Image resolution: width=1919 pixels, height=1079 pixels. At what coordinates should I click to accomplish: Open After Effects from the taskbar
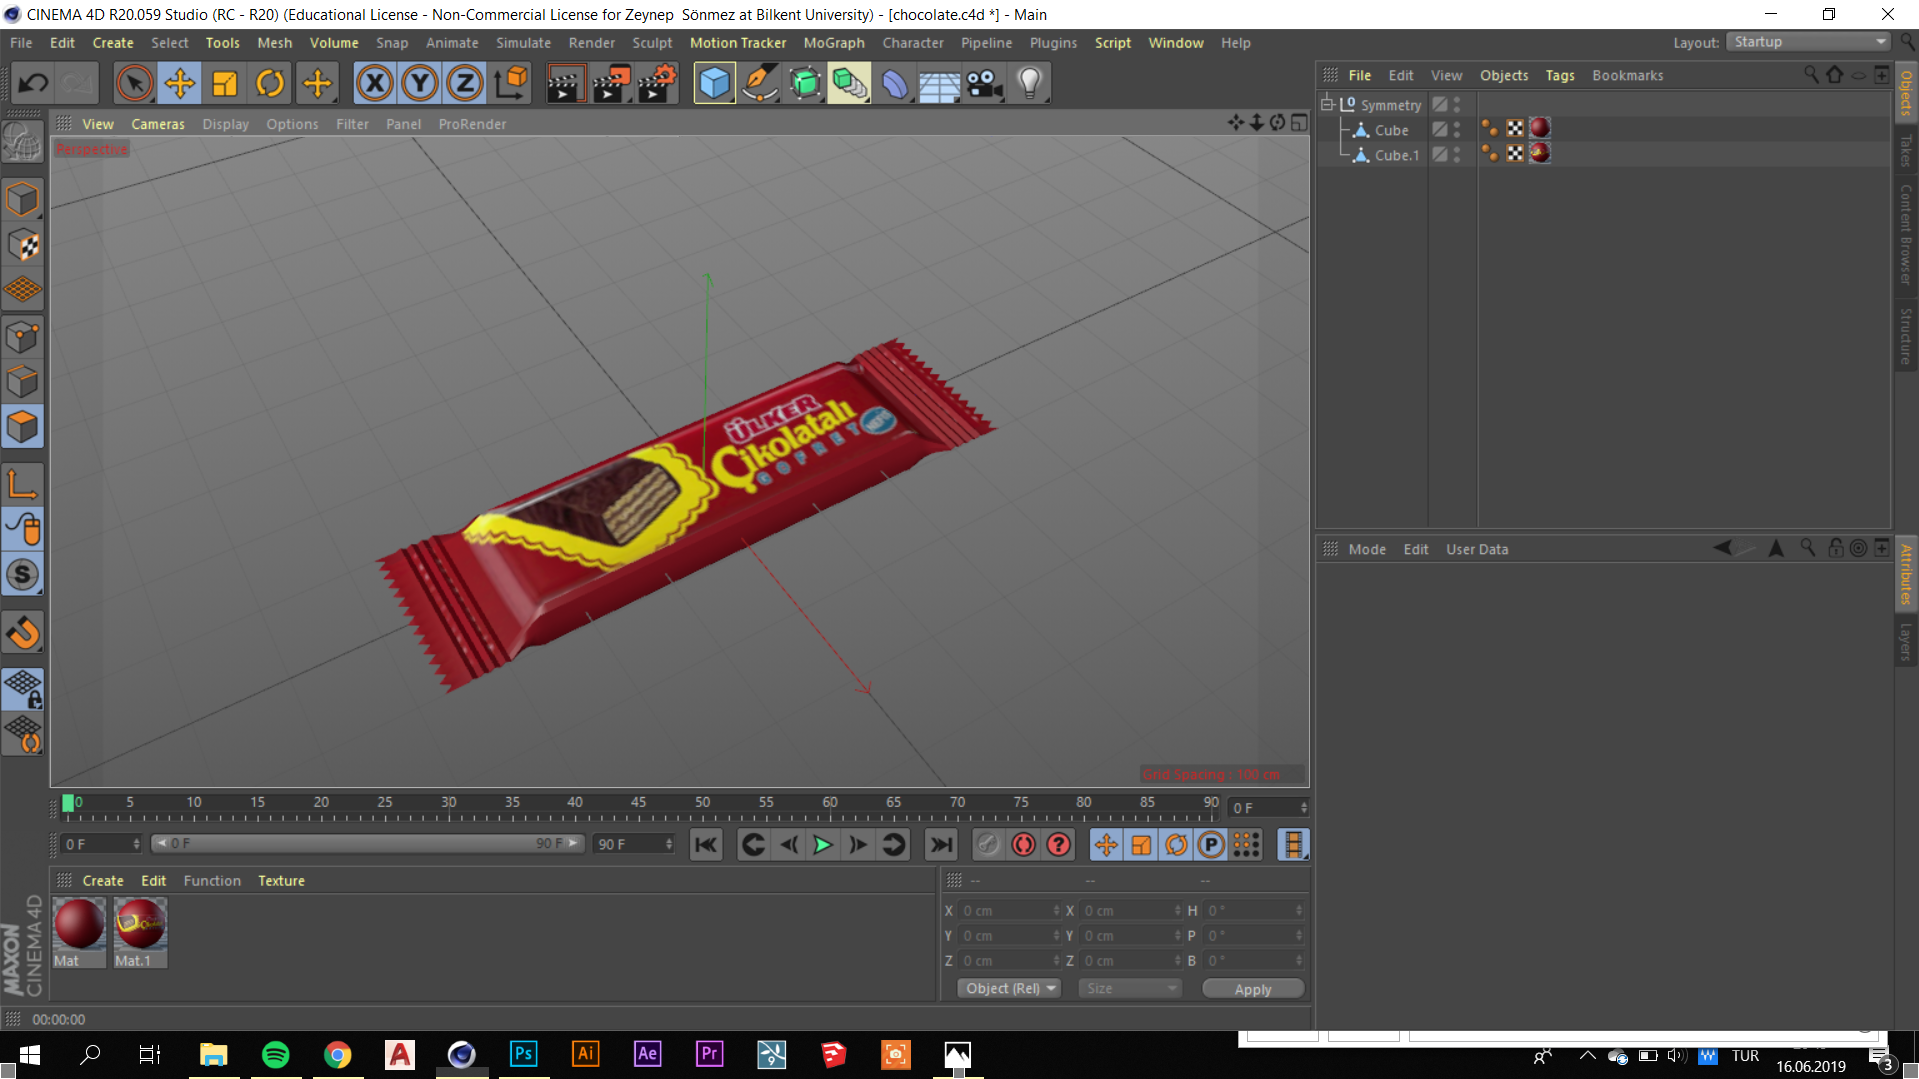click(647, 1054)
